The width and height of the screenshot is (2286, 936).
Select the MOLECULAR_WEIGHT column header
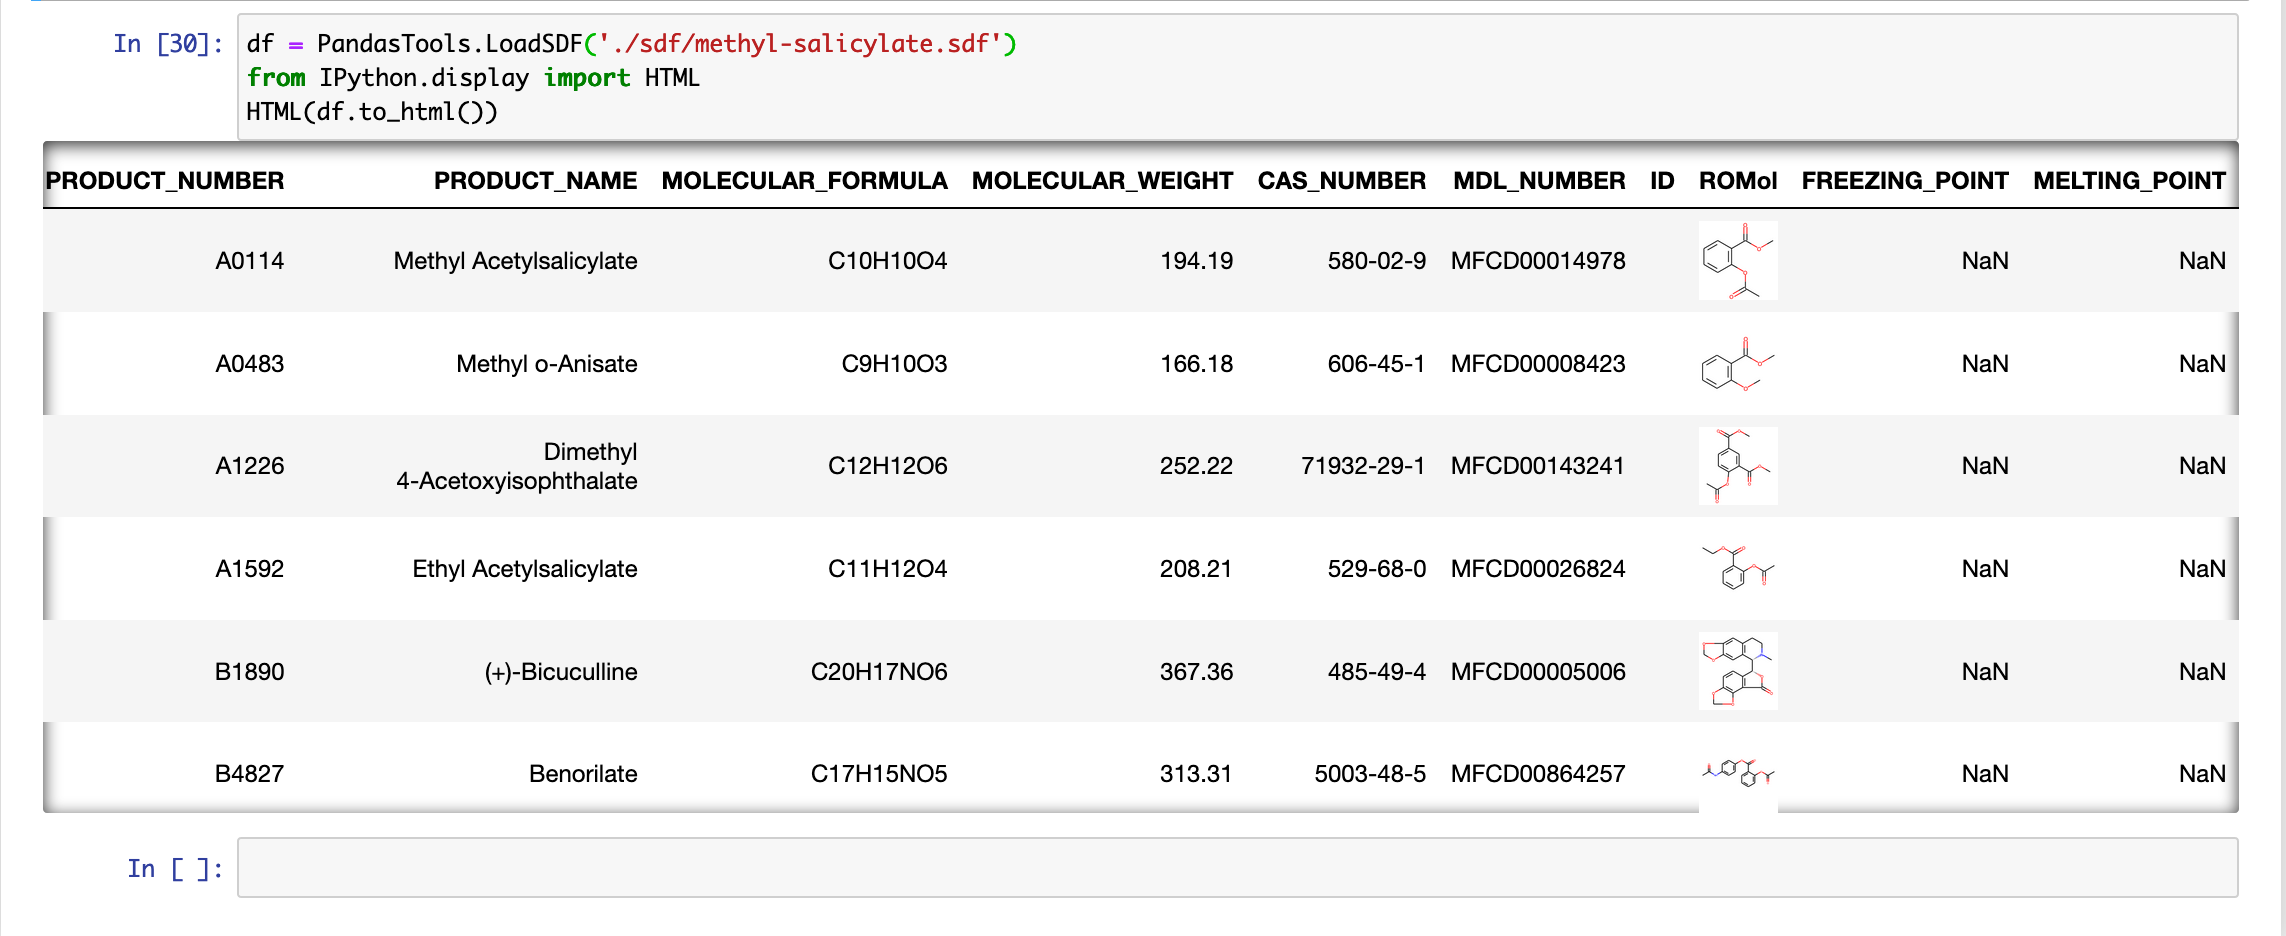click(x=1102, y=181)
